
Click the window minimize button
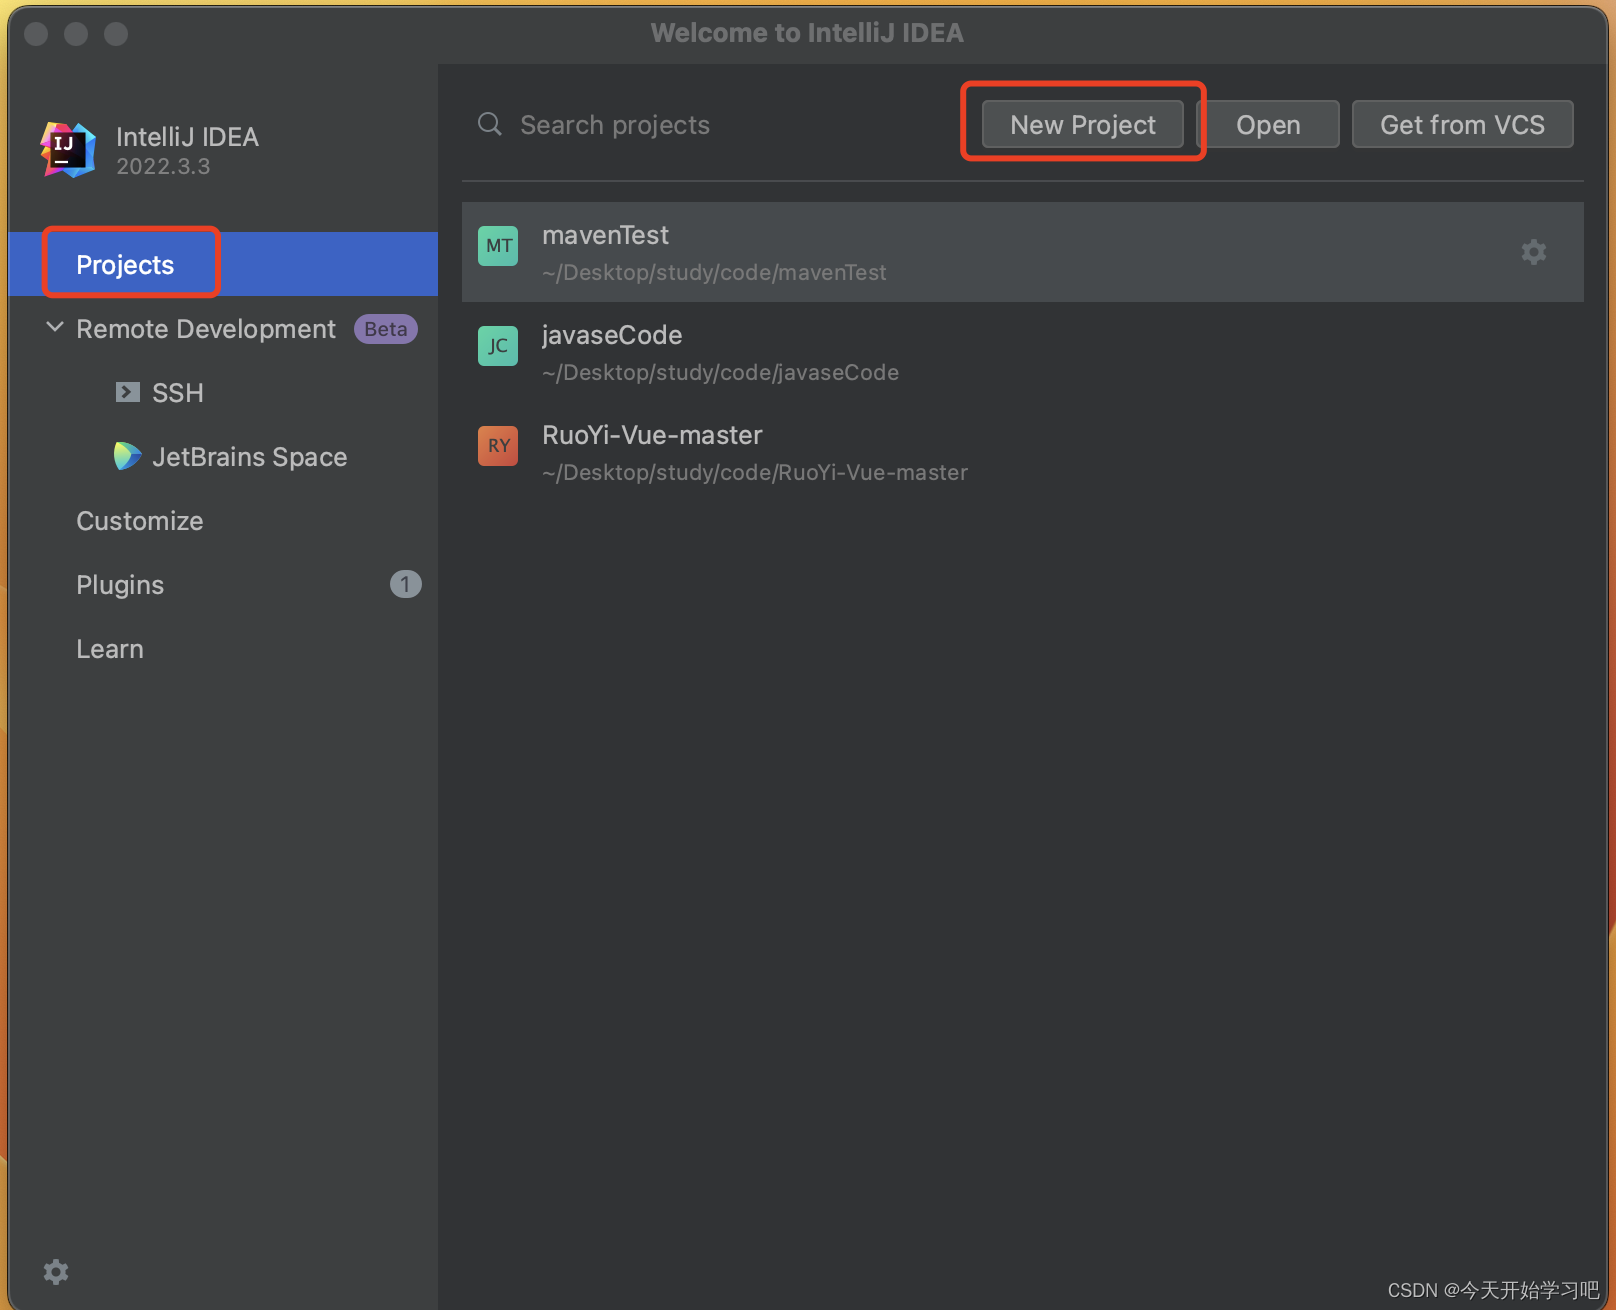click(76, 34)
